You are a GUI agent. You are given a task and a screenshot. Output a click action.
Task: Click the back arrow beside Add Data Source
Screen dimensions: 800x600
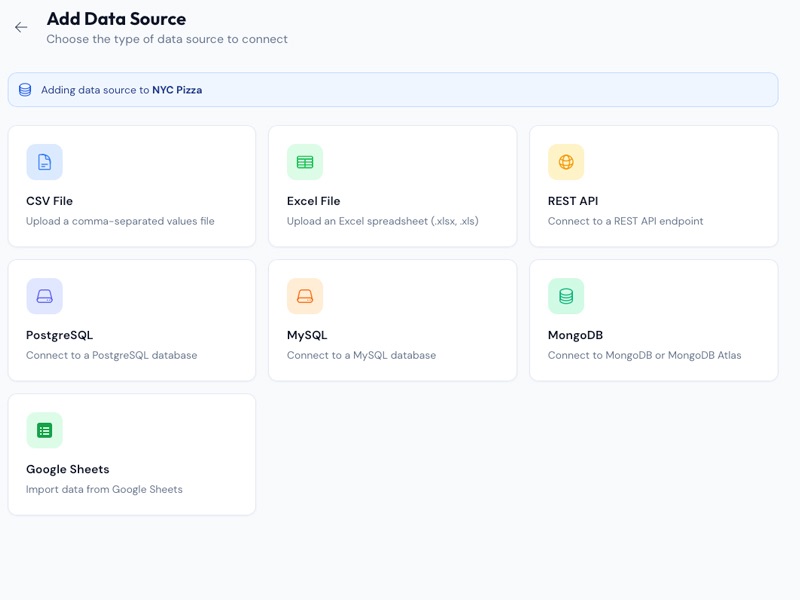point(21,27)
